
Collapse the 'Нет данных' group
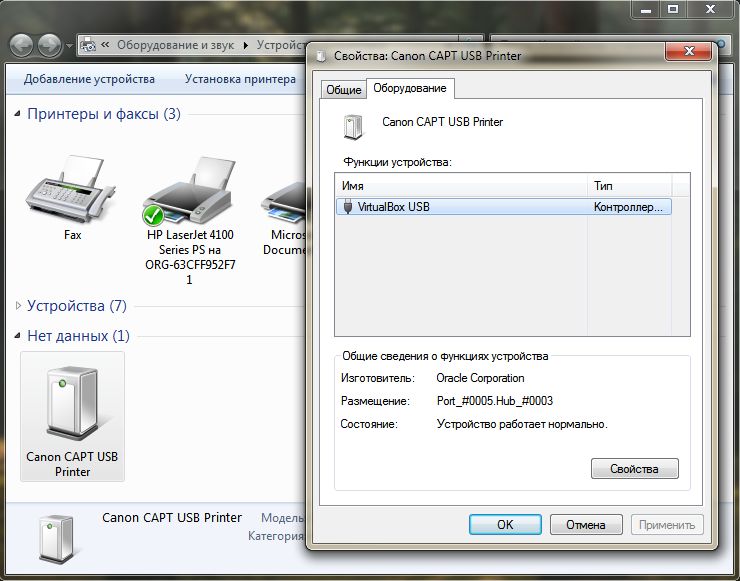17,336
